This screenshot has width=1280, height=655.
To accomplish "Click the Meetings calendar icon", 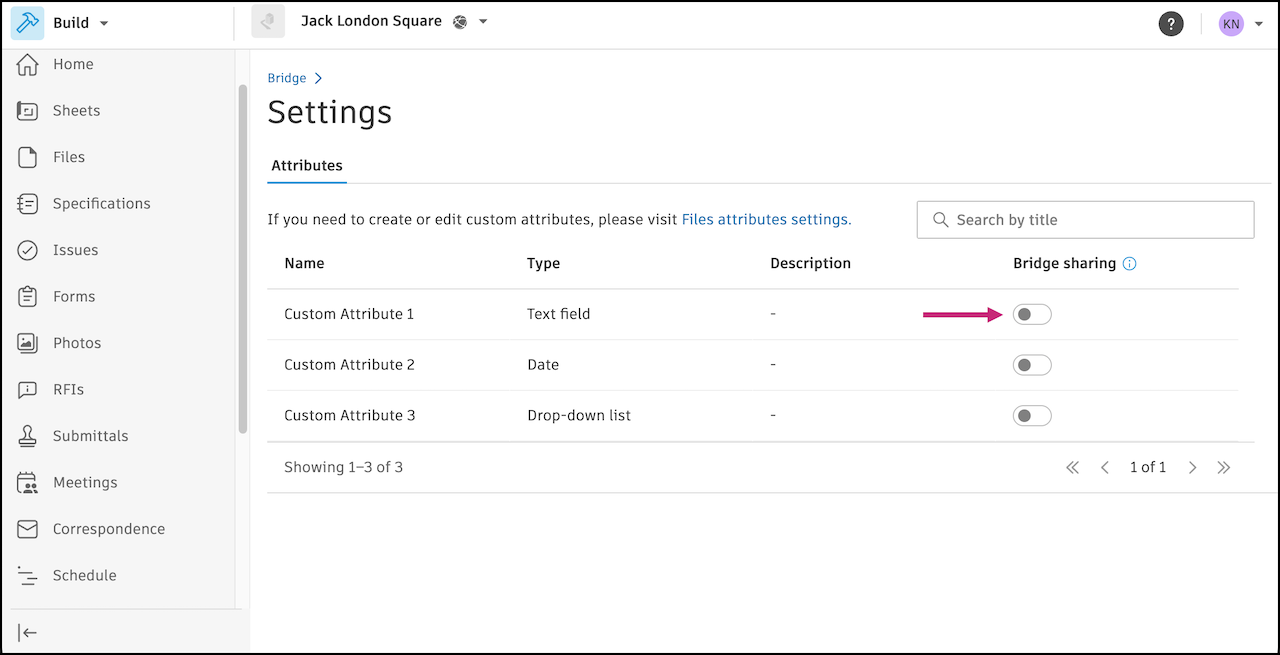I will point(28,483).
